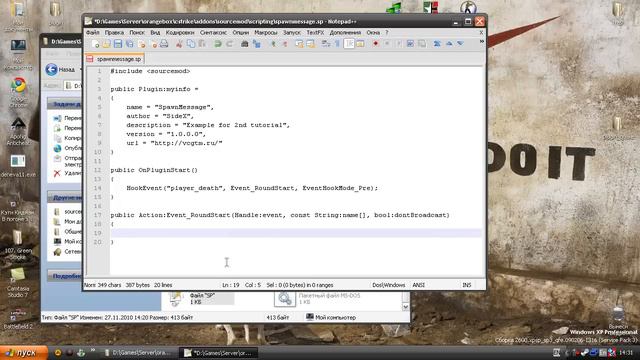
Task: Toggle synchronized horizontal scrolling
Action: [x=311, y=44]
